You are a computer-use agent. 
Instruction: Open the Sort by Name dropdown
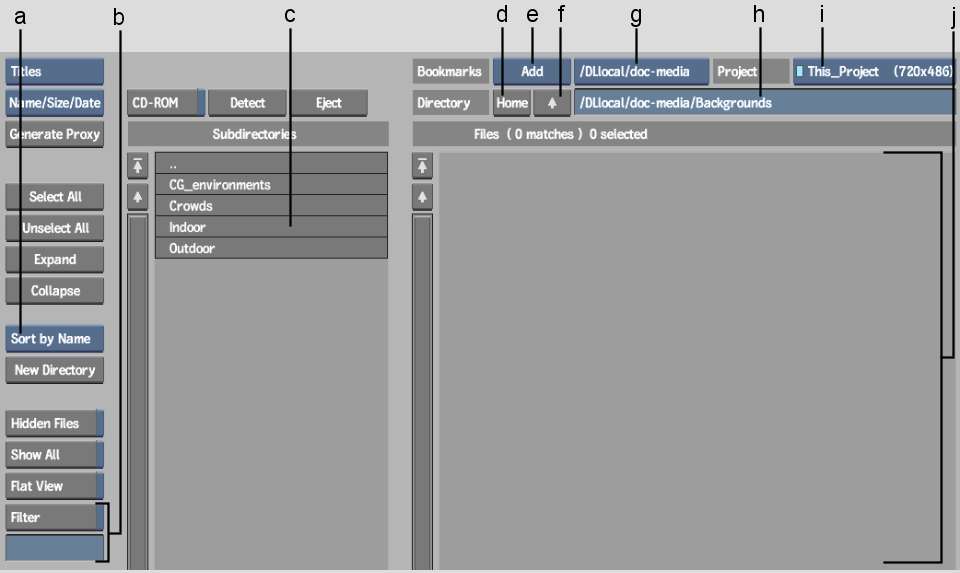(x=54, y=339)
